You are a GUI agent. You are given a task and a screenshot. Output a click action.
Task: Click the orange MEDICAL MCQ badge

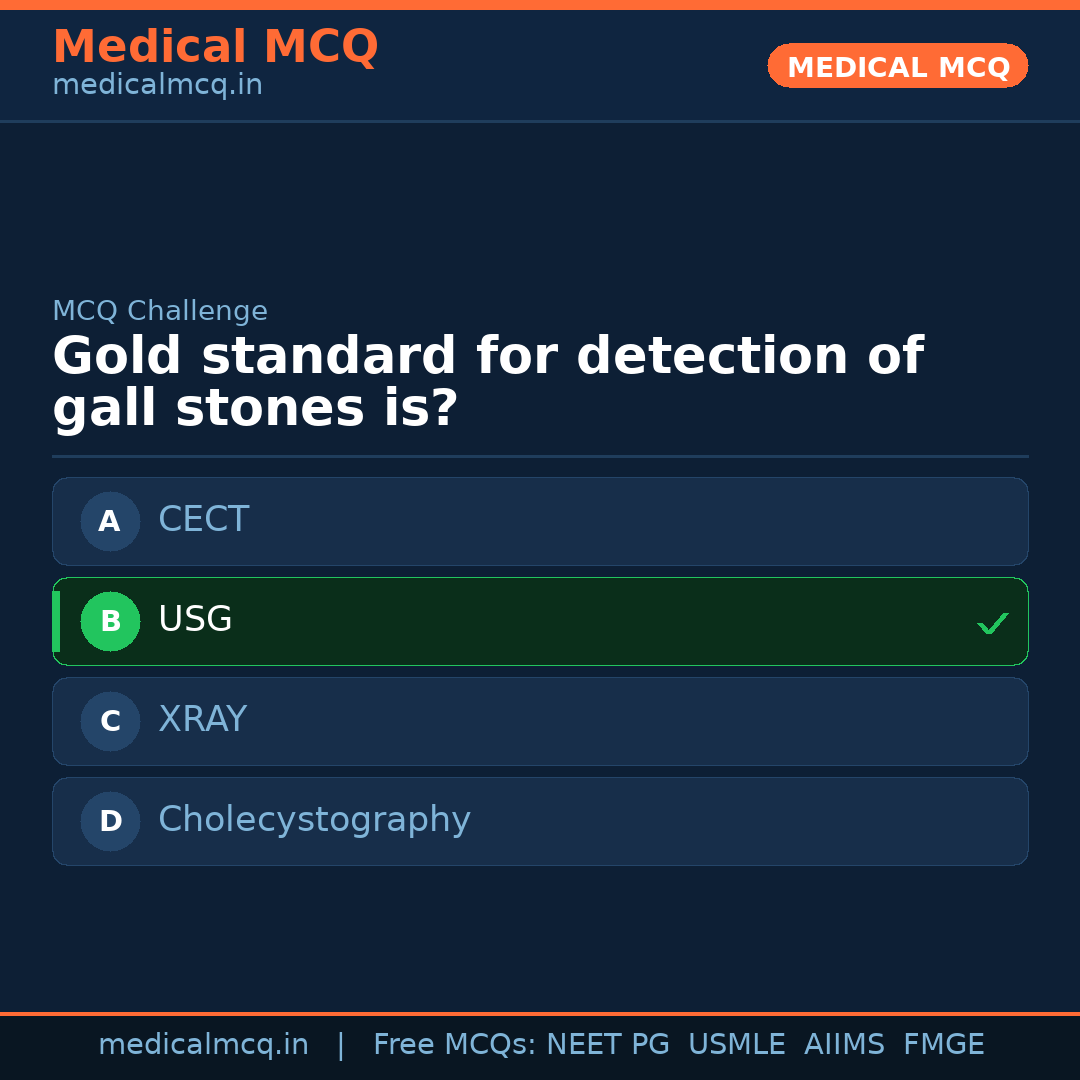(x=897, y=66)
